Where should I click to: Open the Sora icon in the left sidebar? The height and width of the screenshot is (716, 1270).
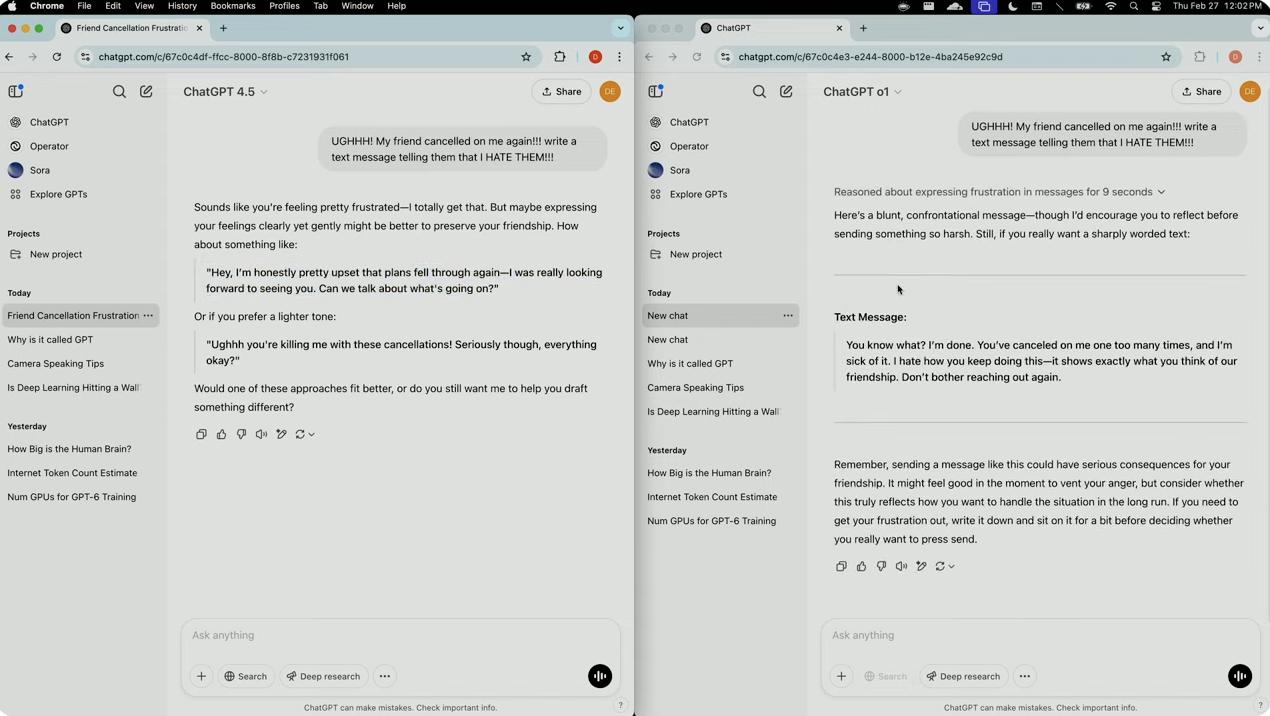(39, 170)
